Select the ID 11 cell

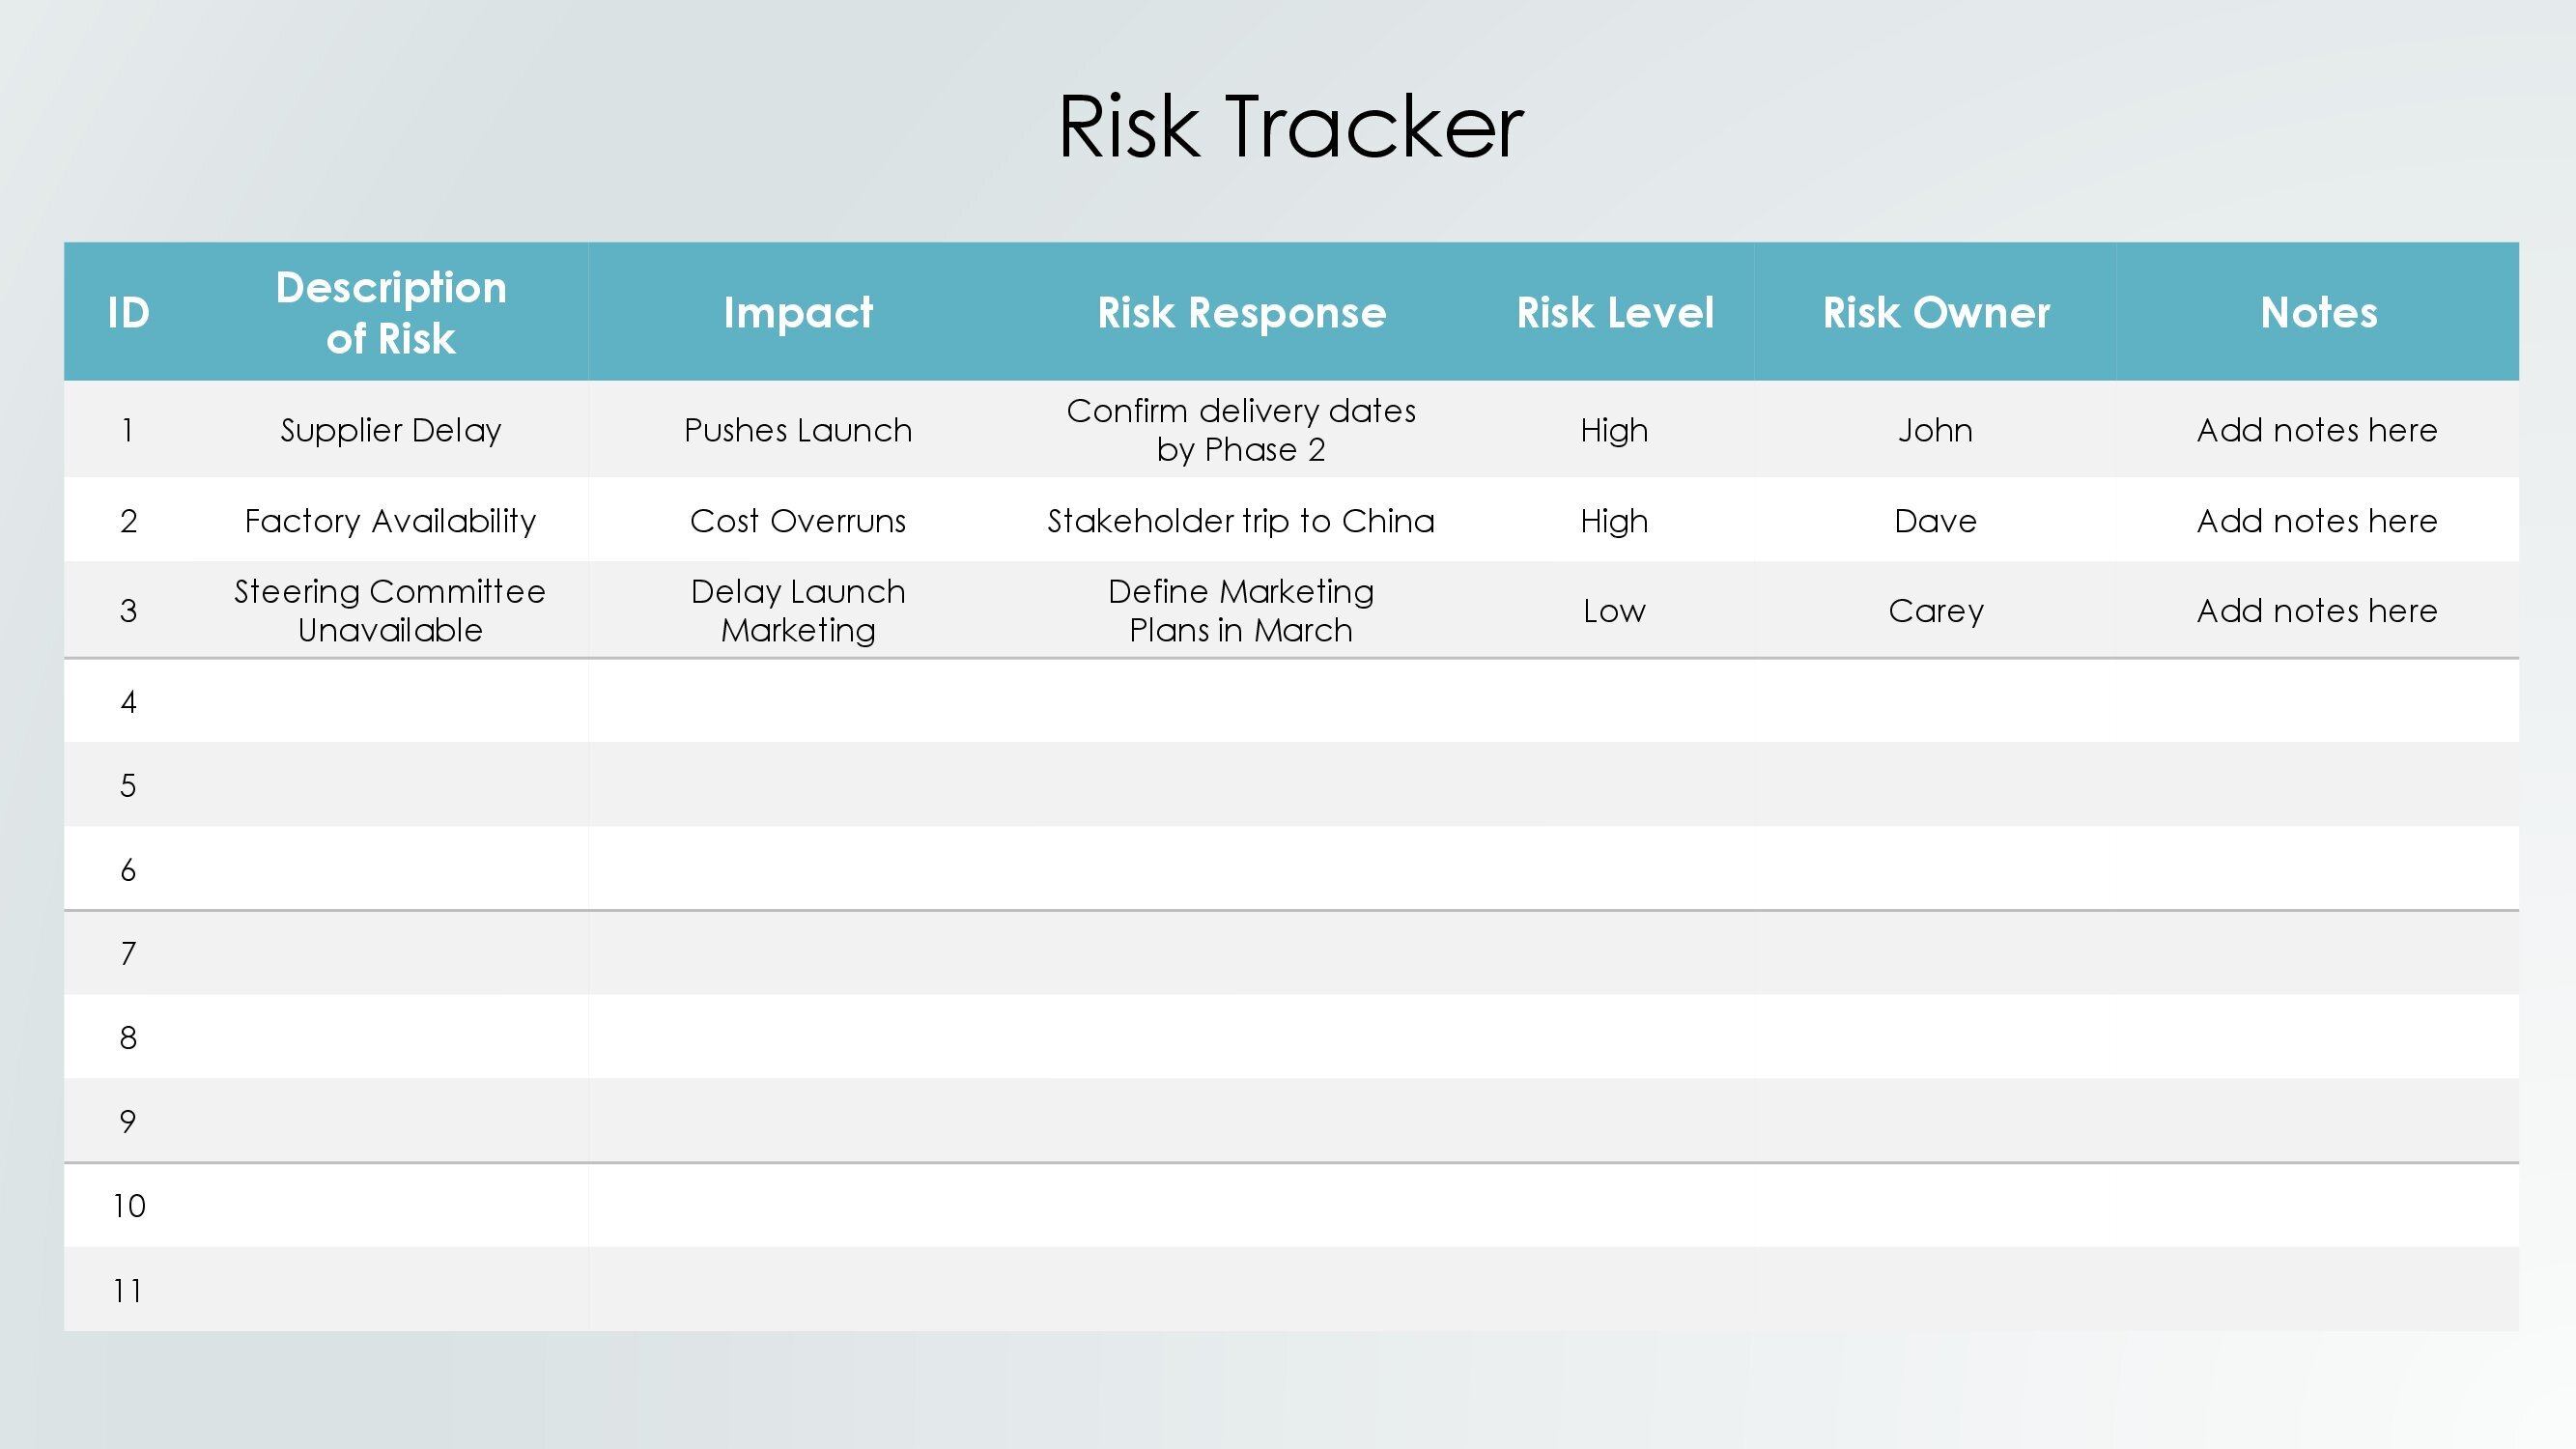128,1289
